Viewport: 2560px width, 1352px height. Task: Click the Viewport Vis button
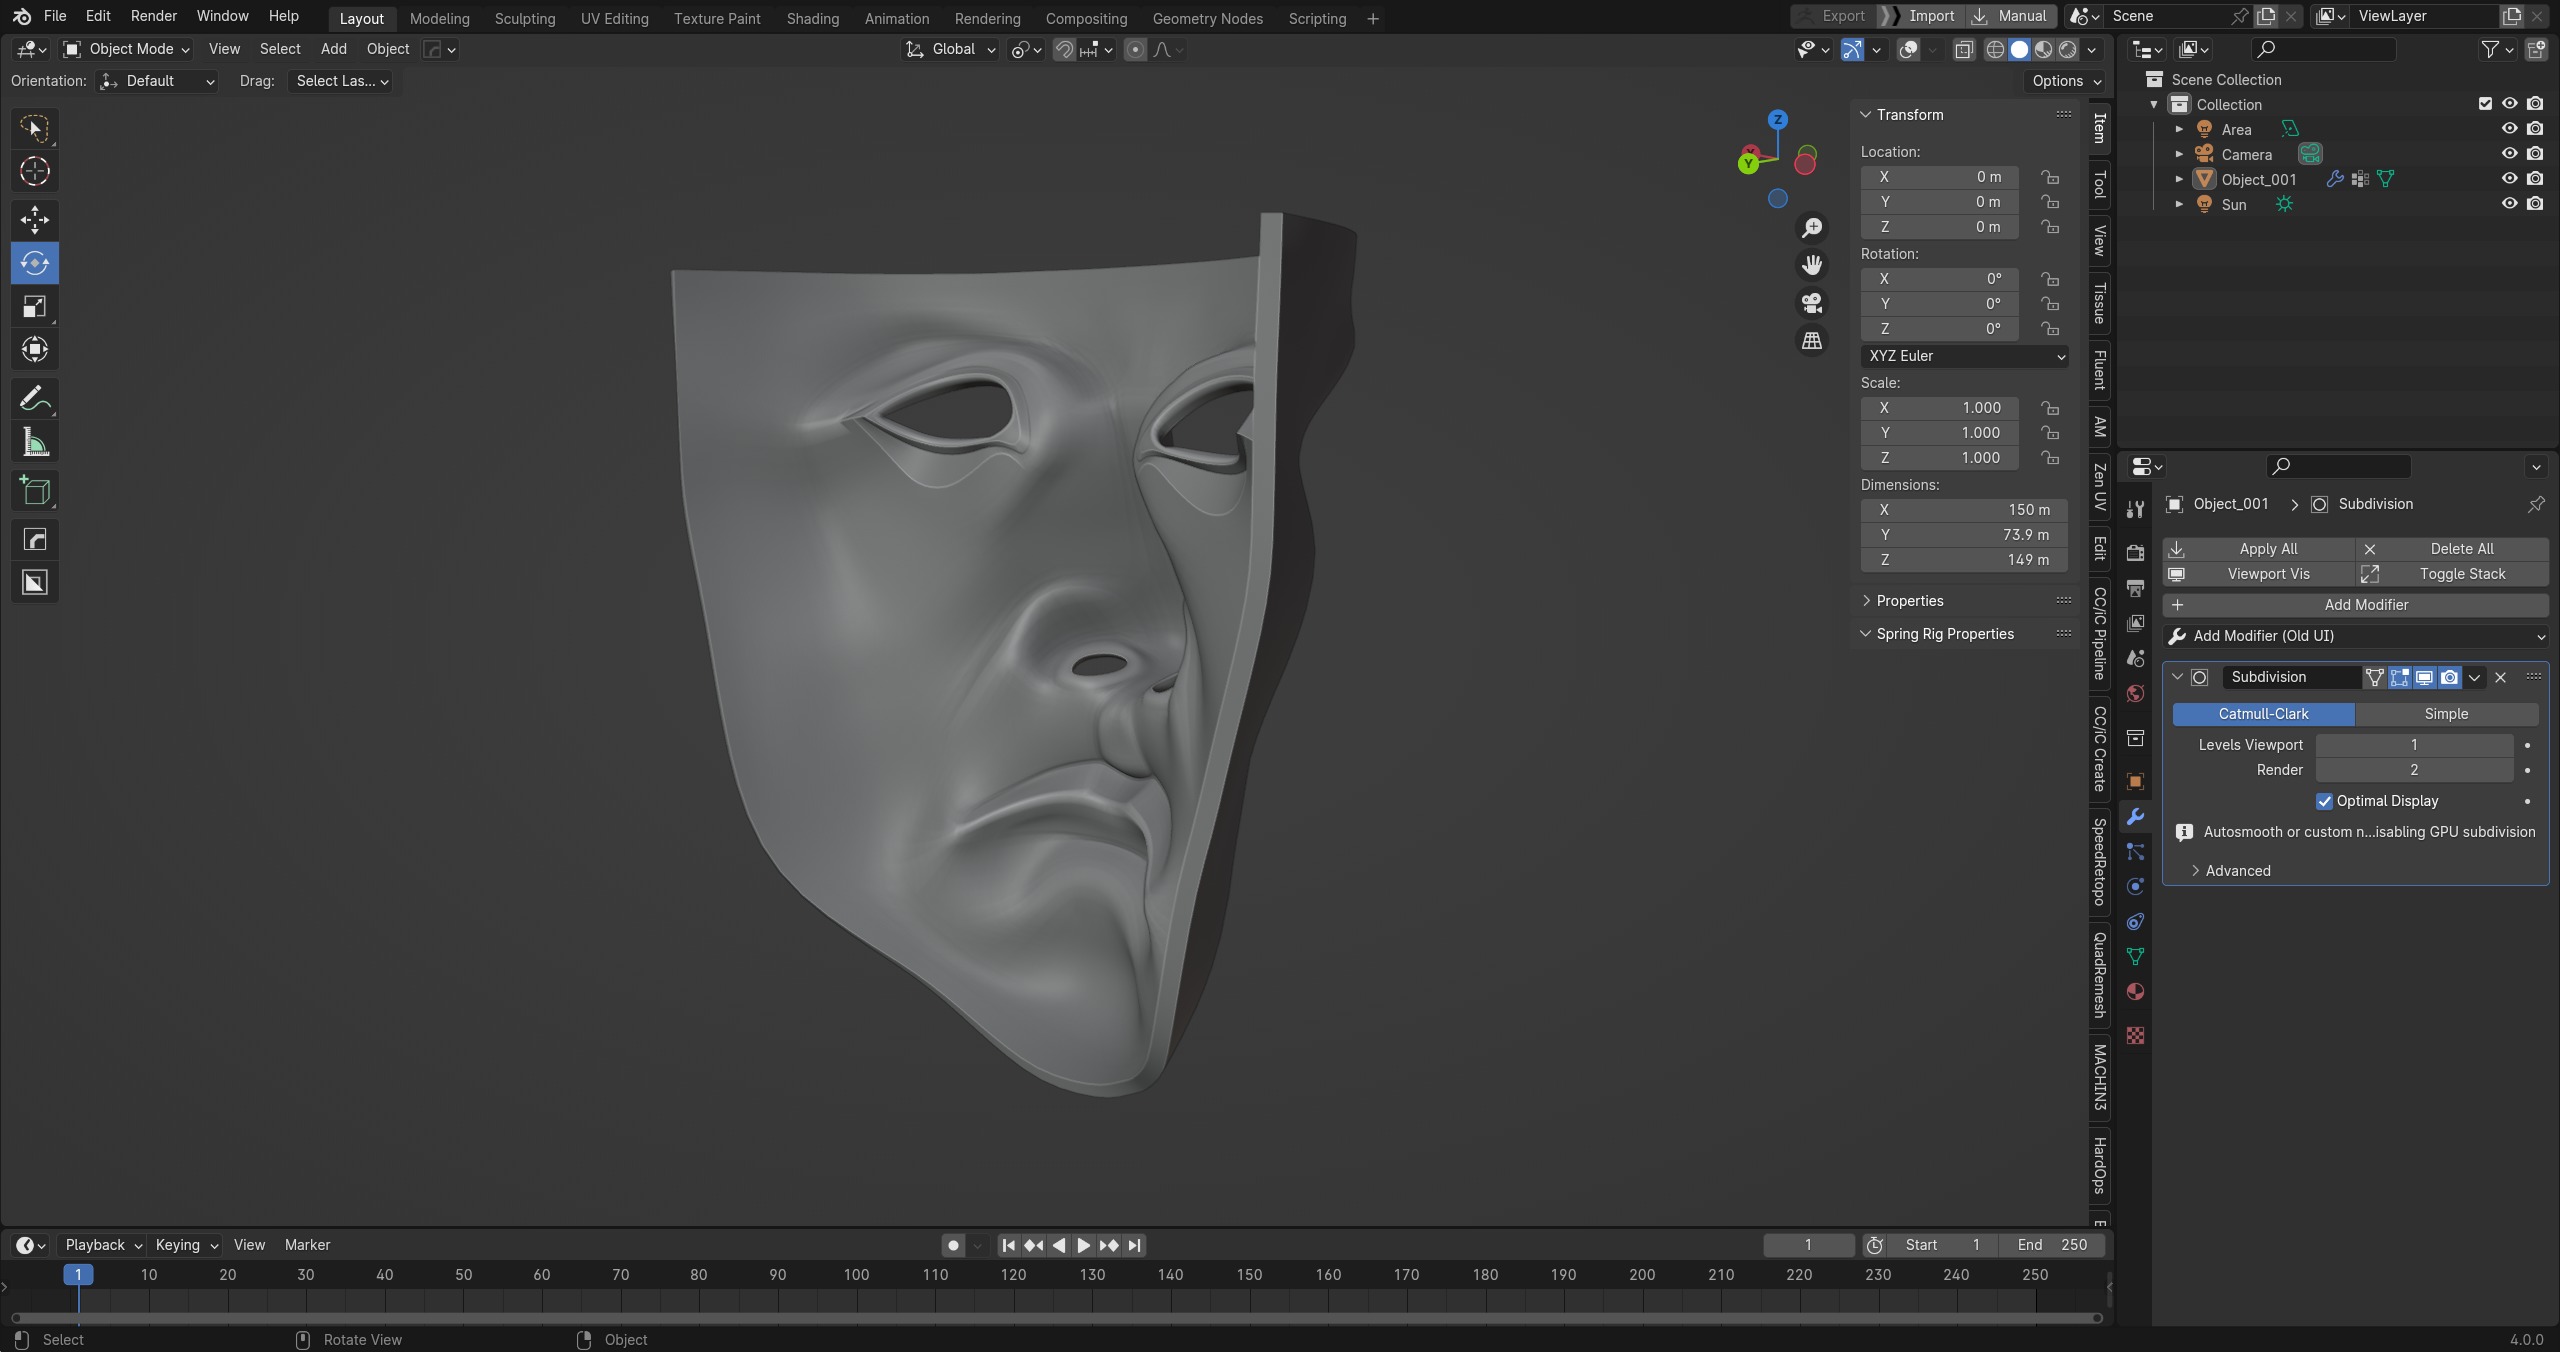pos(2259,574)
